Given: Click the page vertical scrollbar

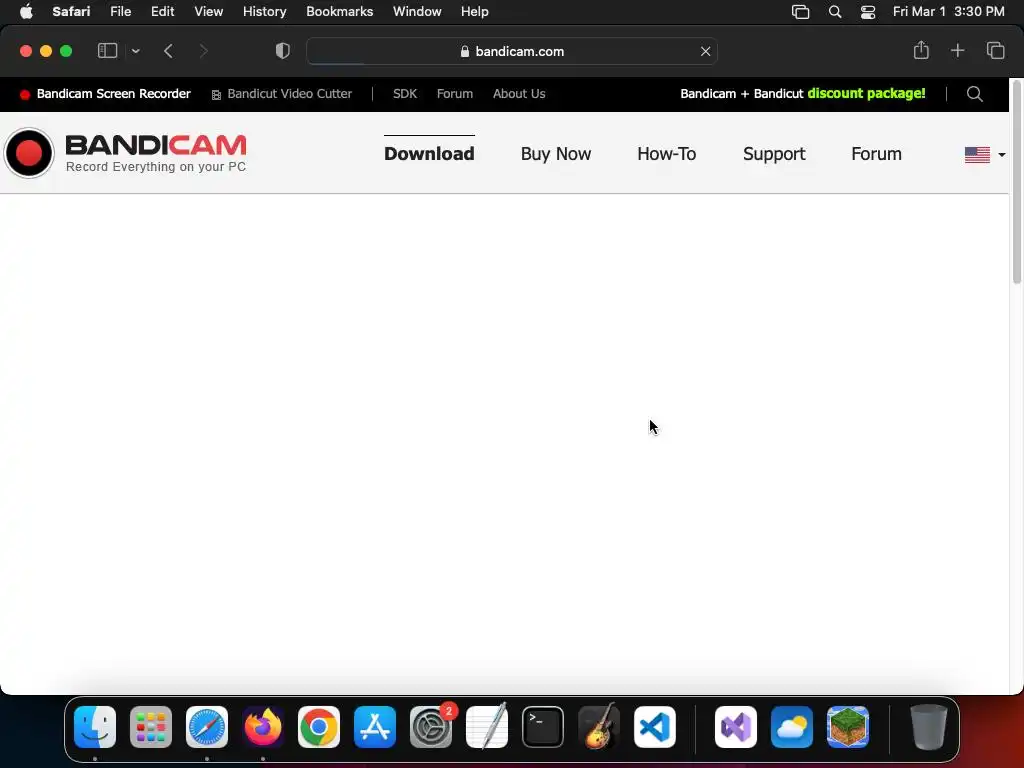Looking at the screenshot, I should [x=1017, y=183].
